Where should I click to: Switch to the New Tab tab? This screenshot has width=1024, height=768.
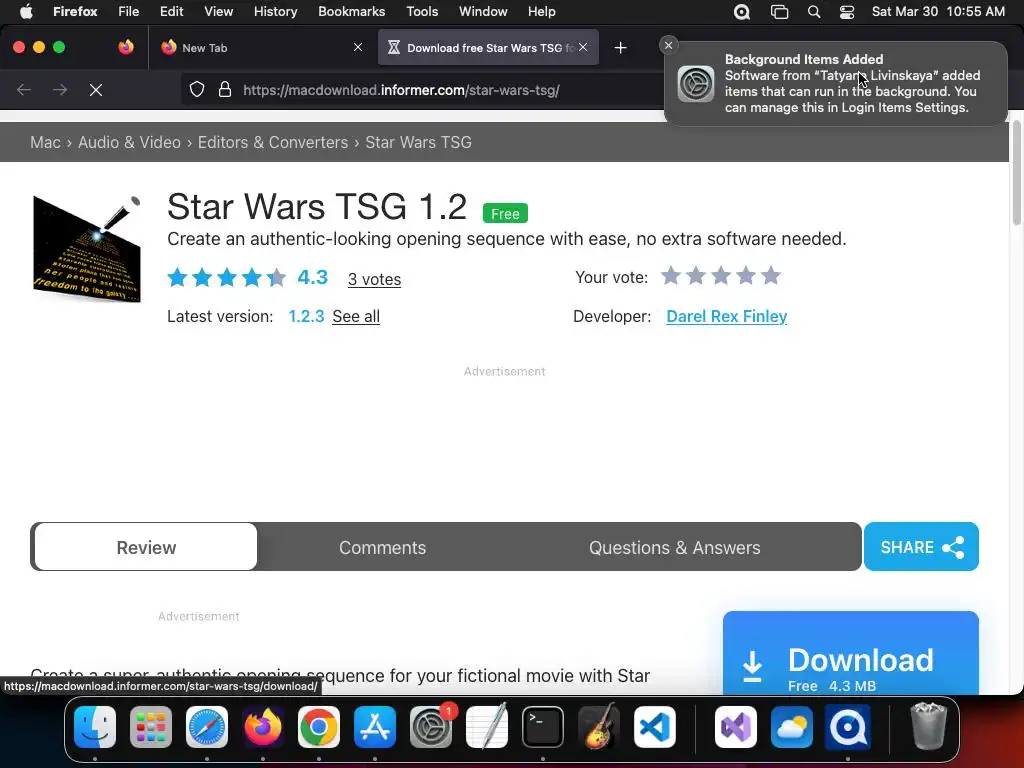261,48
